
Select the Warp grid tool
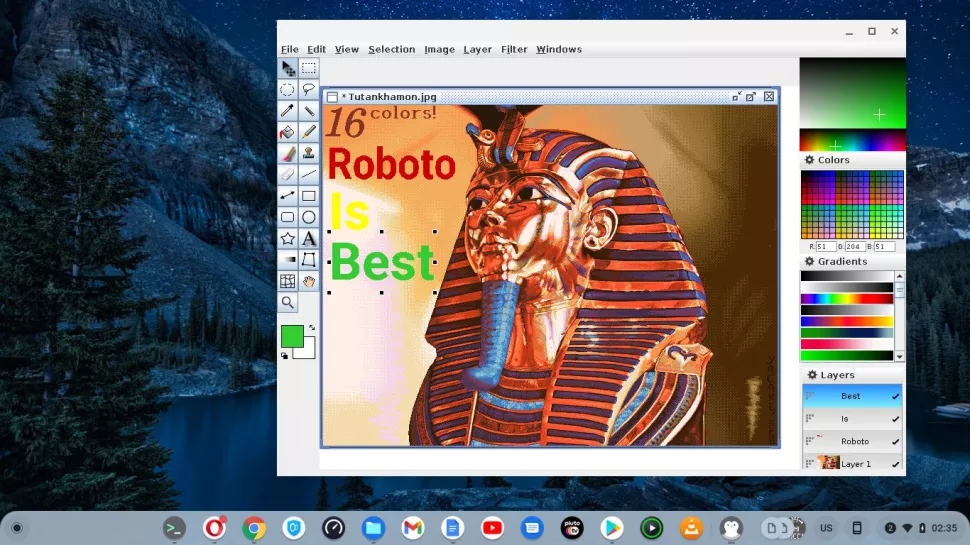(288, 281)
